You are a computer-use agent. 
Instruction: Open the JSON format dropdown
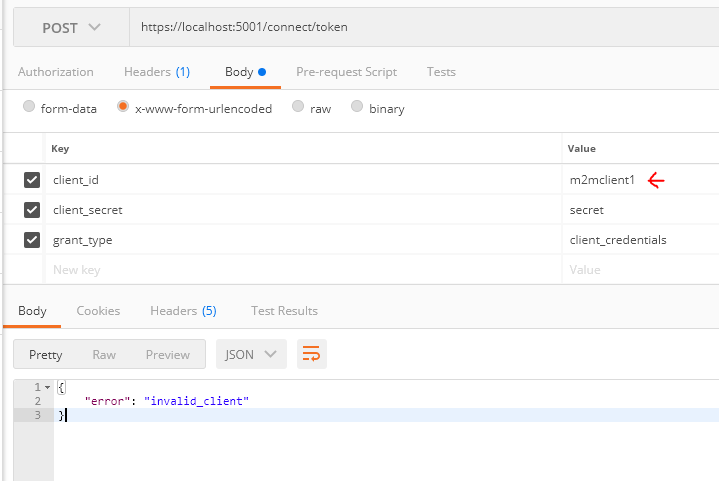[x=251, y=354]
